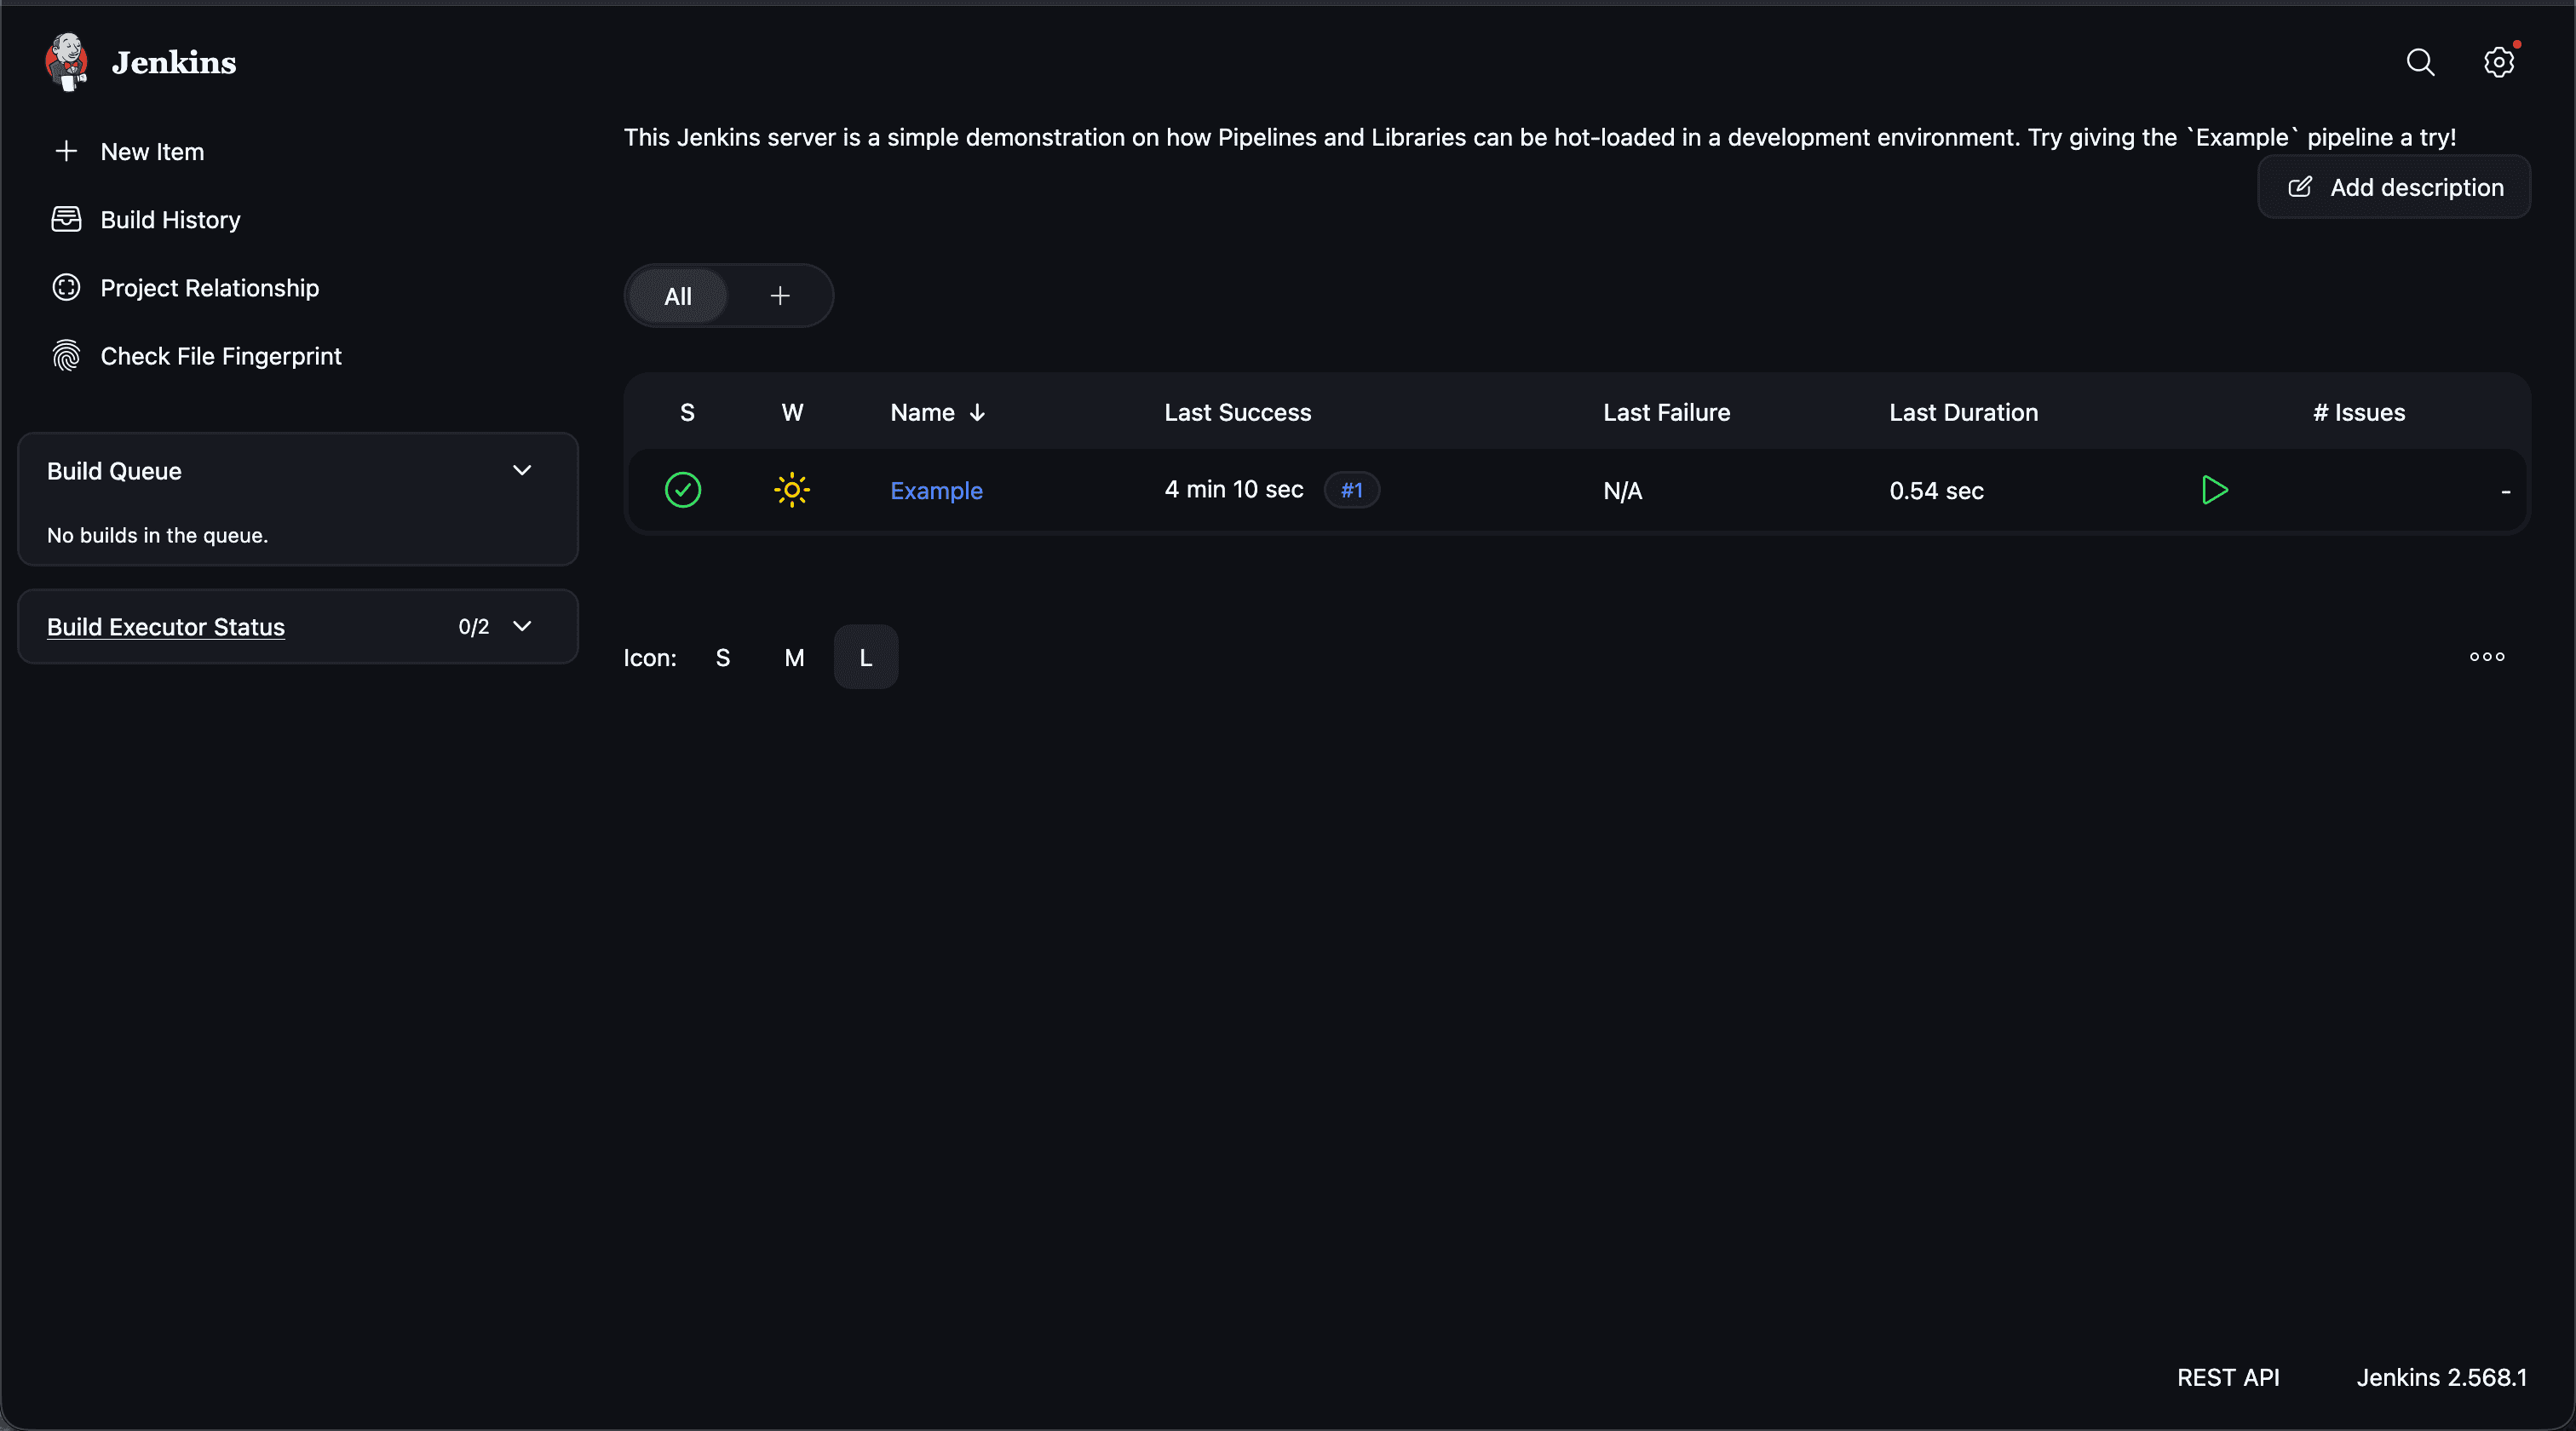
Task: Click the server description text
Action: coord(1539,137)
